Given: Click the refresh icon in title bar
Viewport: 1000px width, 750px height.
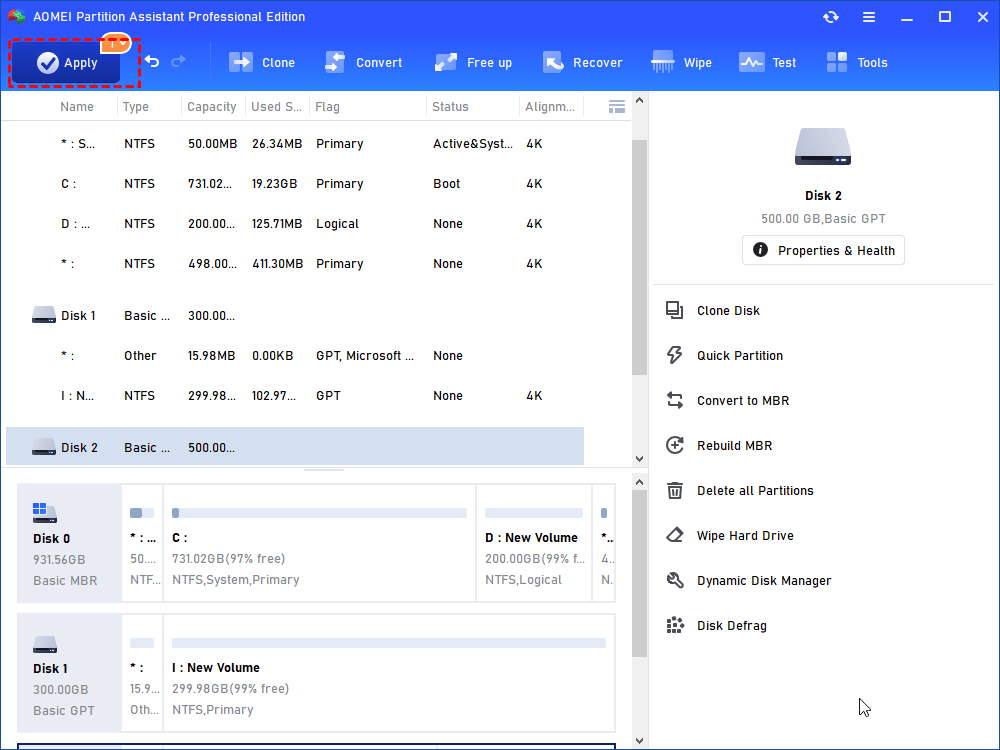Looking at the screenshot, I should (x=831, y=17).
